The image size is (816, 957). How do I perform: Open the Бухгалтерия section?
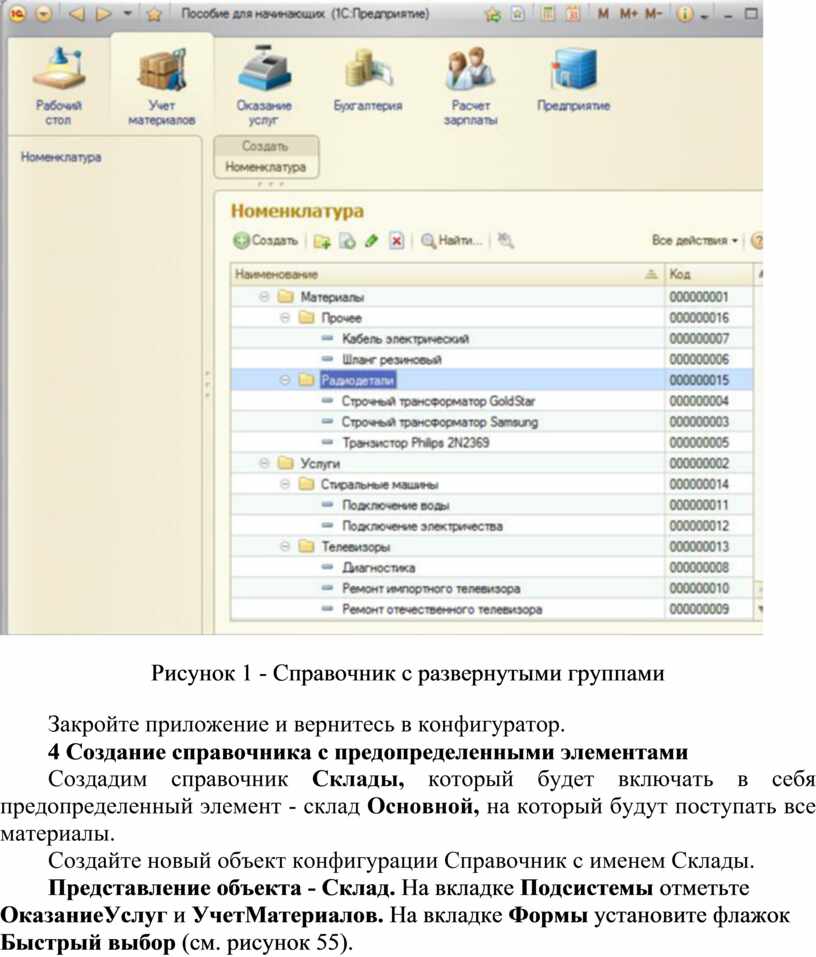coord(367,81)
